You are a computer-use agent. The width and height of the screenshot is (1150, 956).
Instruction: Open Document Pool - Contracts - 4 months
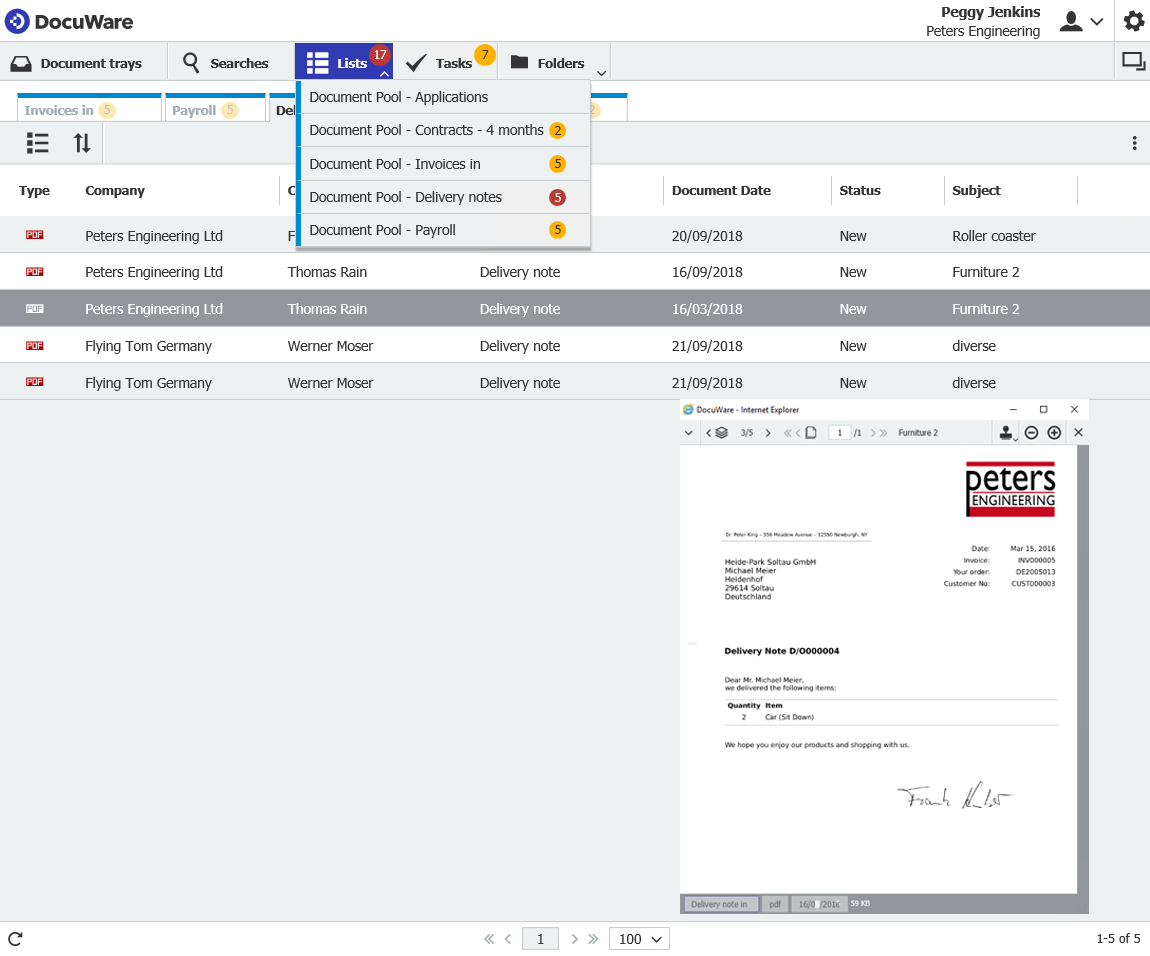point(426,130)
